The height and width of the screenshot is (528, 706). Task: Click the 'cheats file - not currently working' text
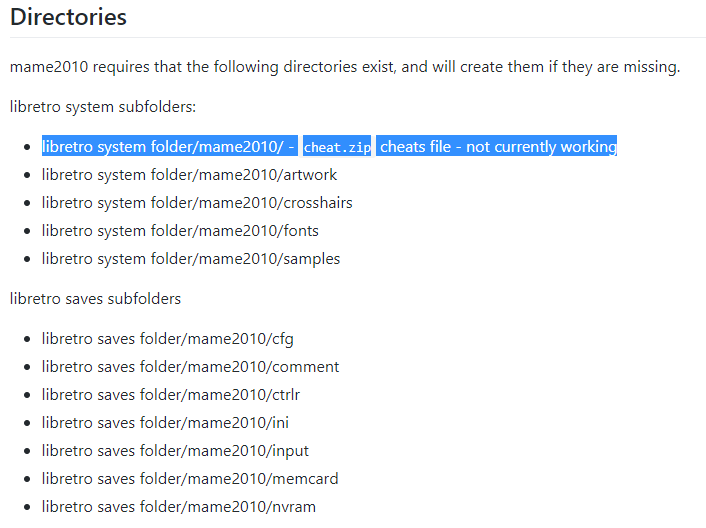[x=498, y=147]
